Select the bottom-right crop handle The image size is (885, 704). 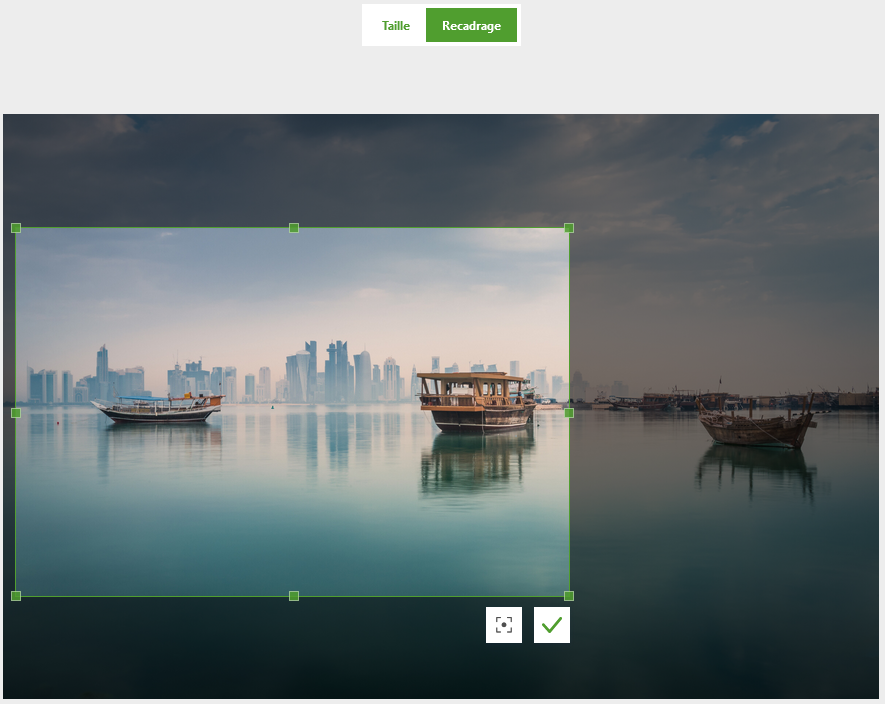click(569, 596)
